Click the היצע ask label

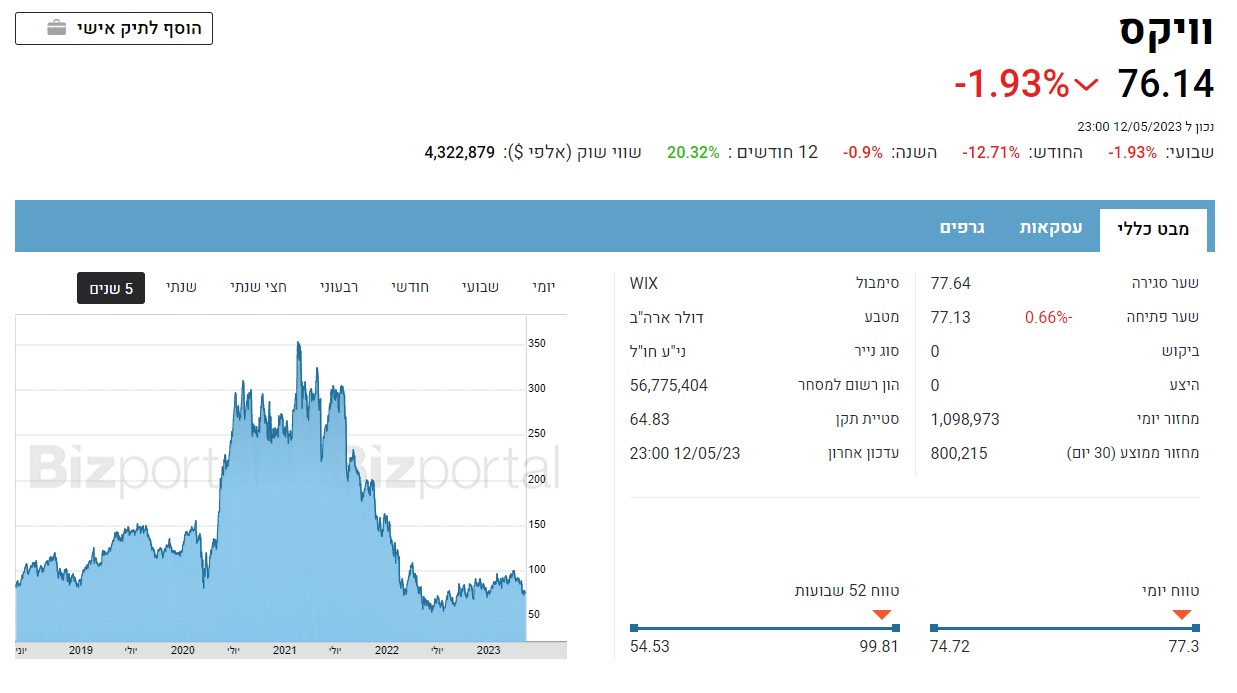point(1183,385)
